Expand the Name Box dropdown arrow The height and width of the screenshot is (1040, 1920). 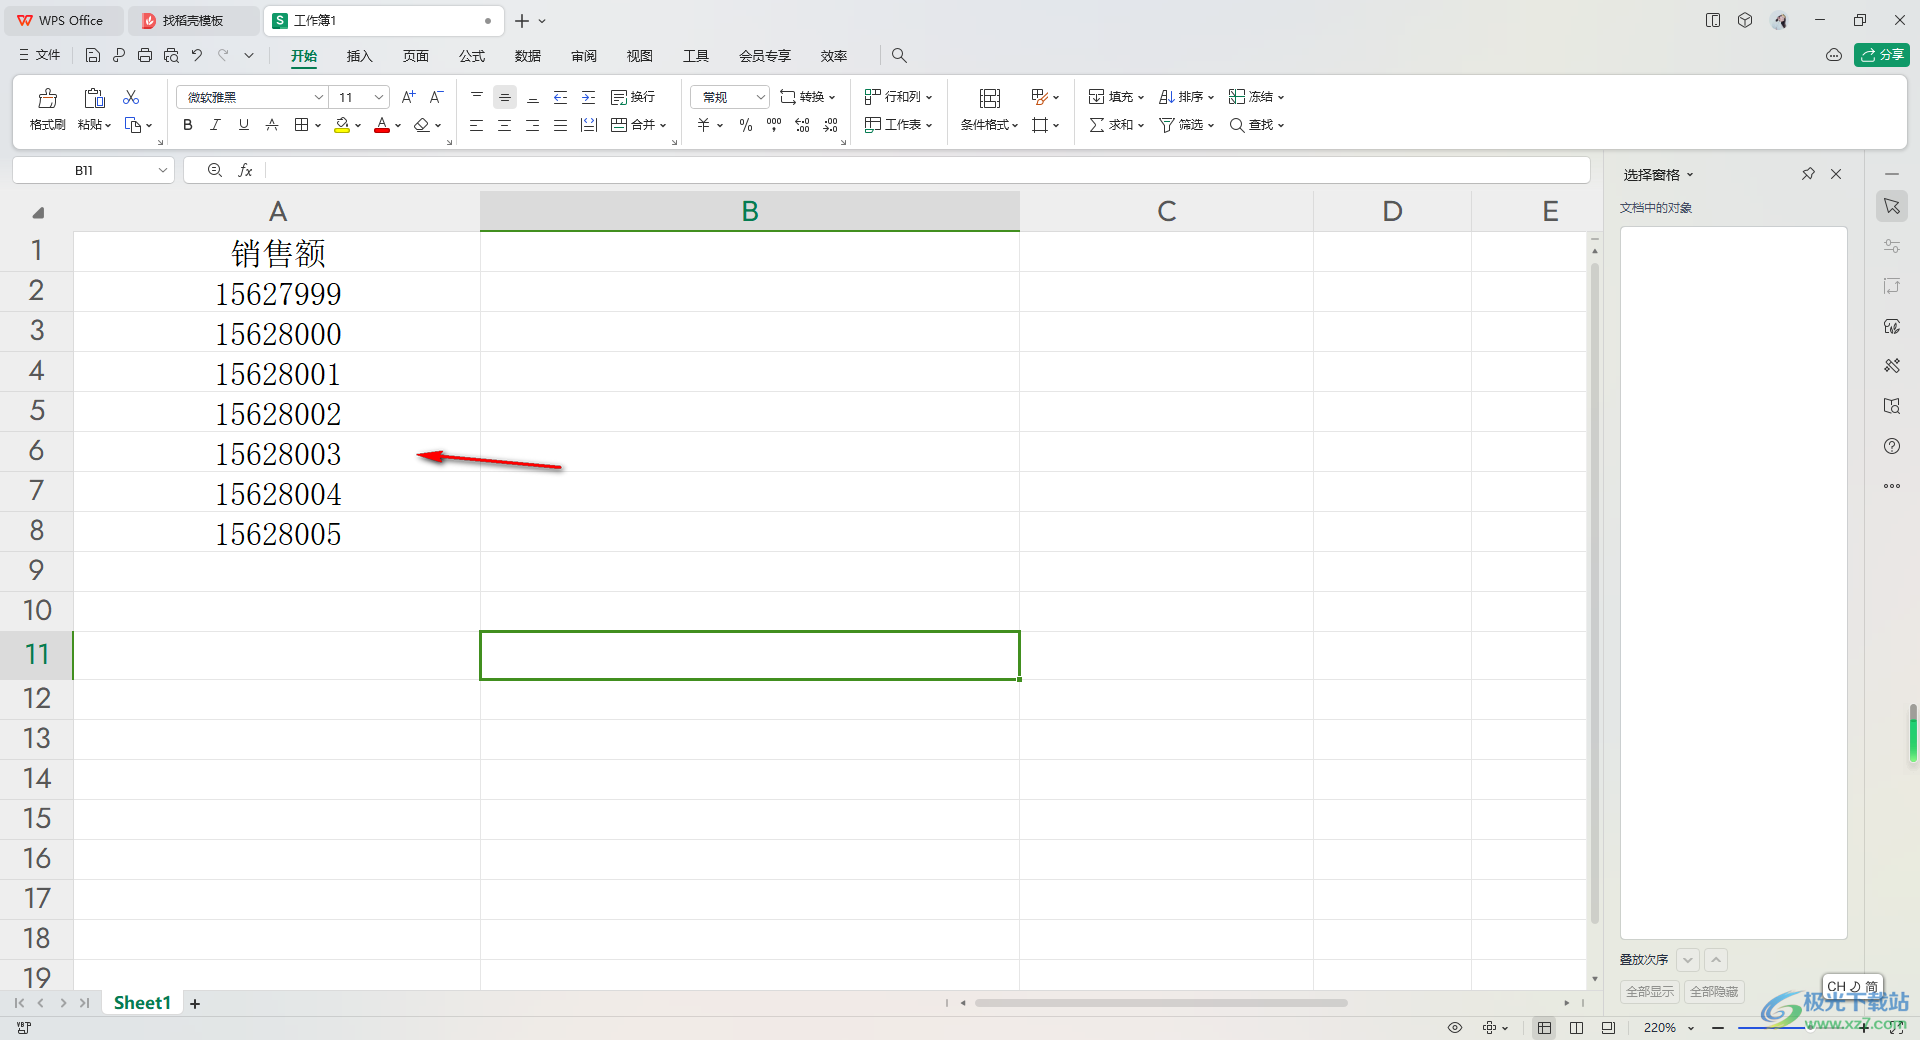[x=162, y=171]
